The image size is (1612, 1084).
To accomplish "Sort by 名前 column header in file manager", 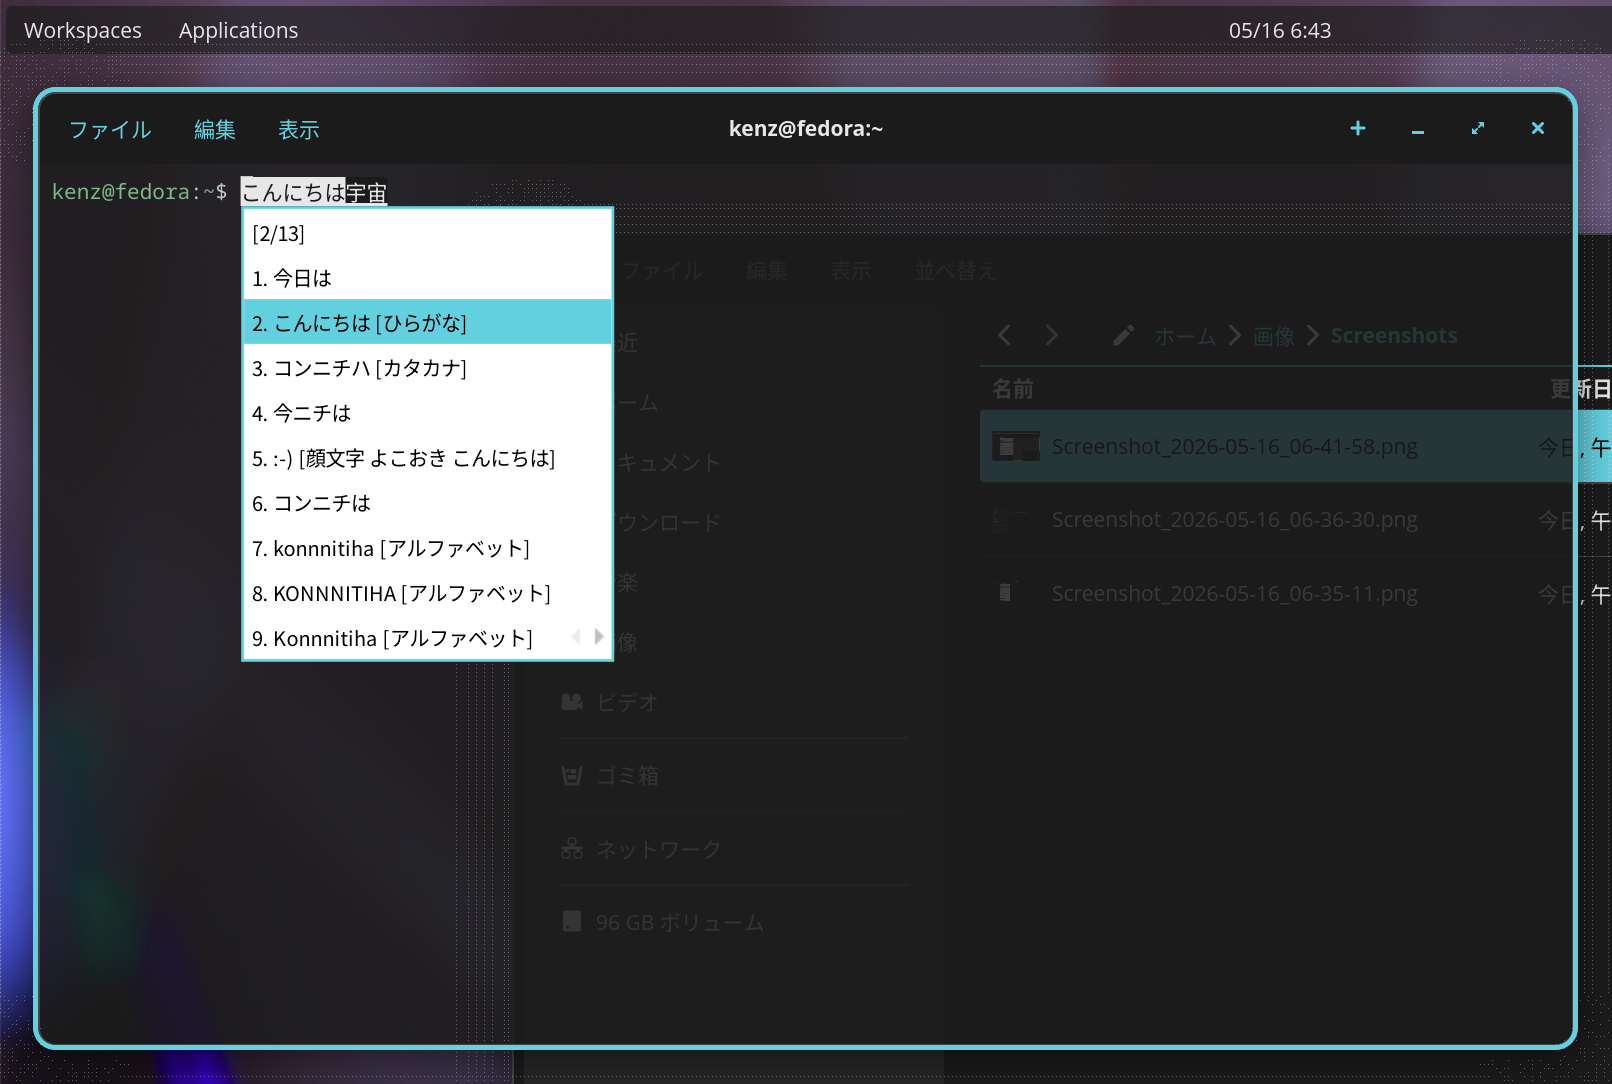I will point(1012,389).
